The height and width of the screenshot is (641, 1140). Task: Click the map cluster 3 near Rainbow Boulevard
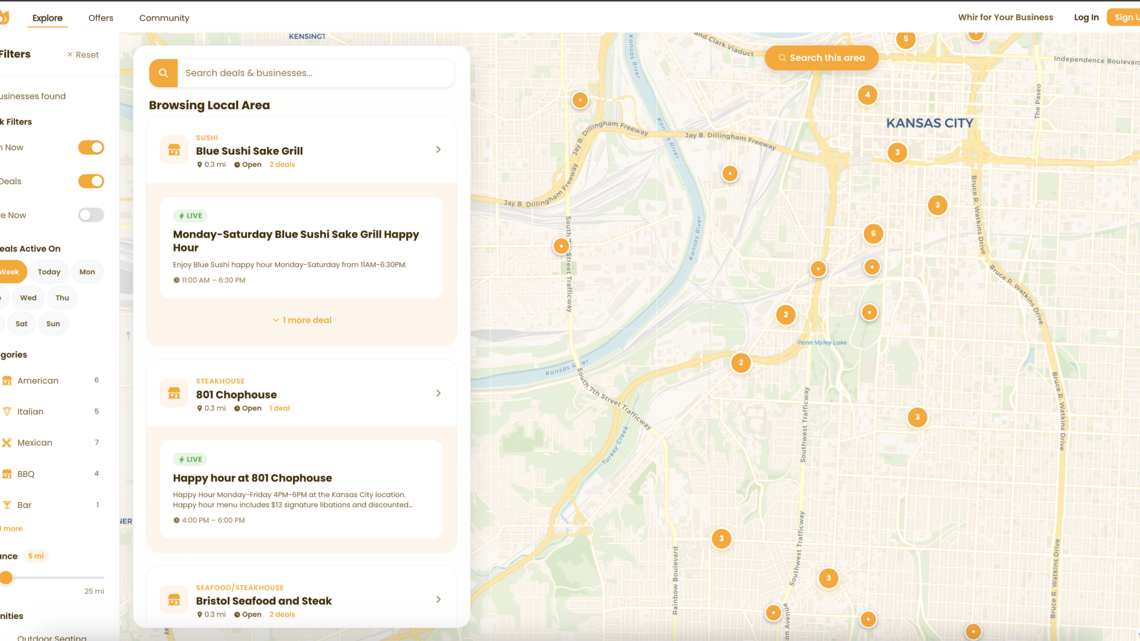721,539
